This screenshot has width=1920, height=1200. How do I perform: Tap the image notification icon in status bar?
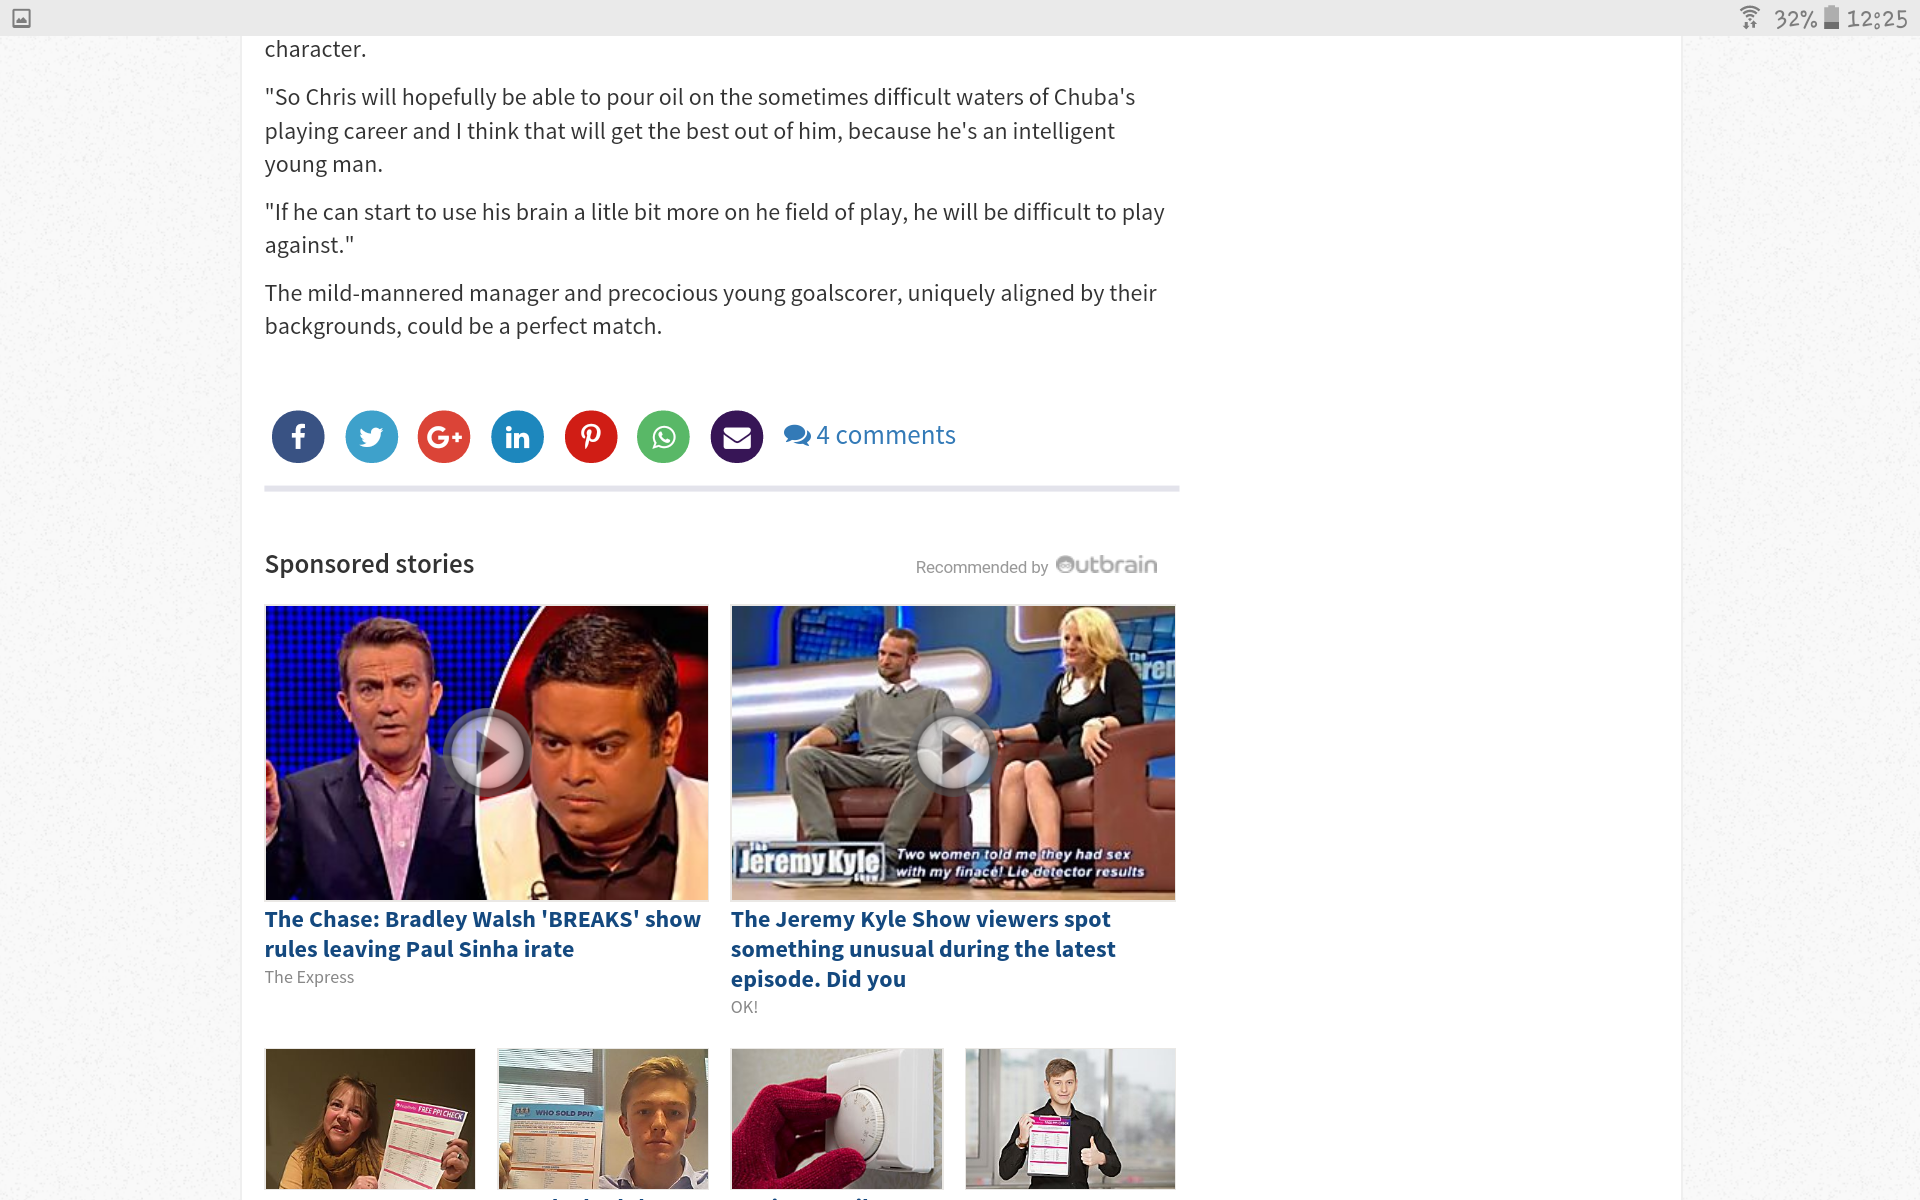click(21, 18)
